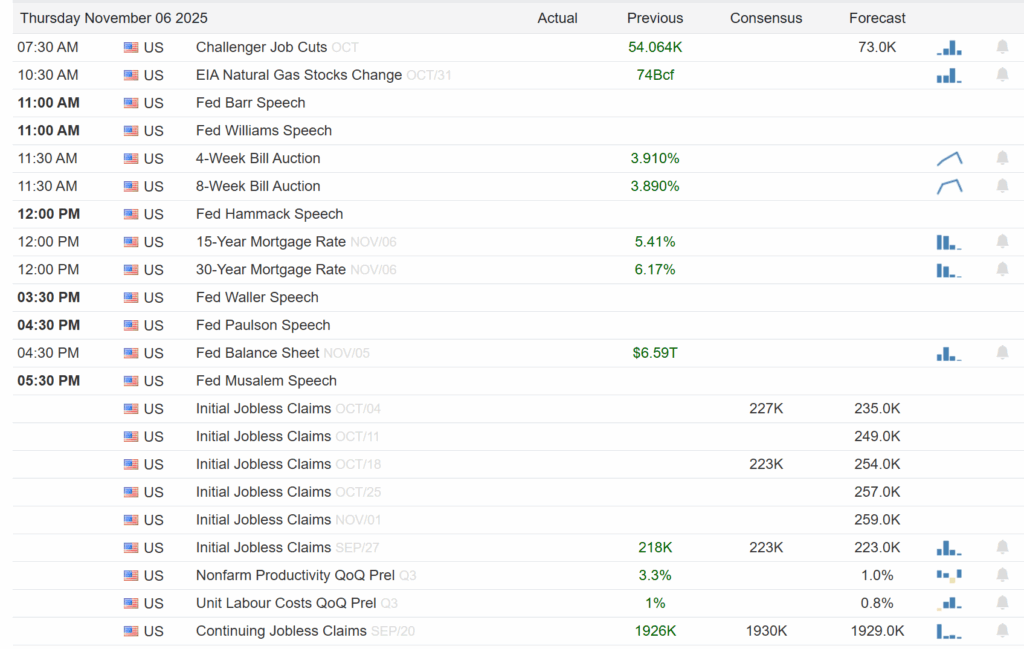Open the Challenger Job Cuts chart icon

(x=949, y=47)
